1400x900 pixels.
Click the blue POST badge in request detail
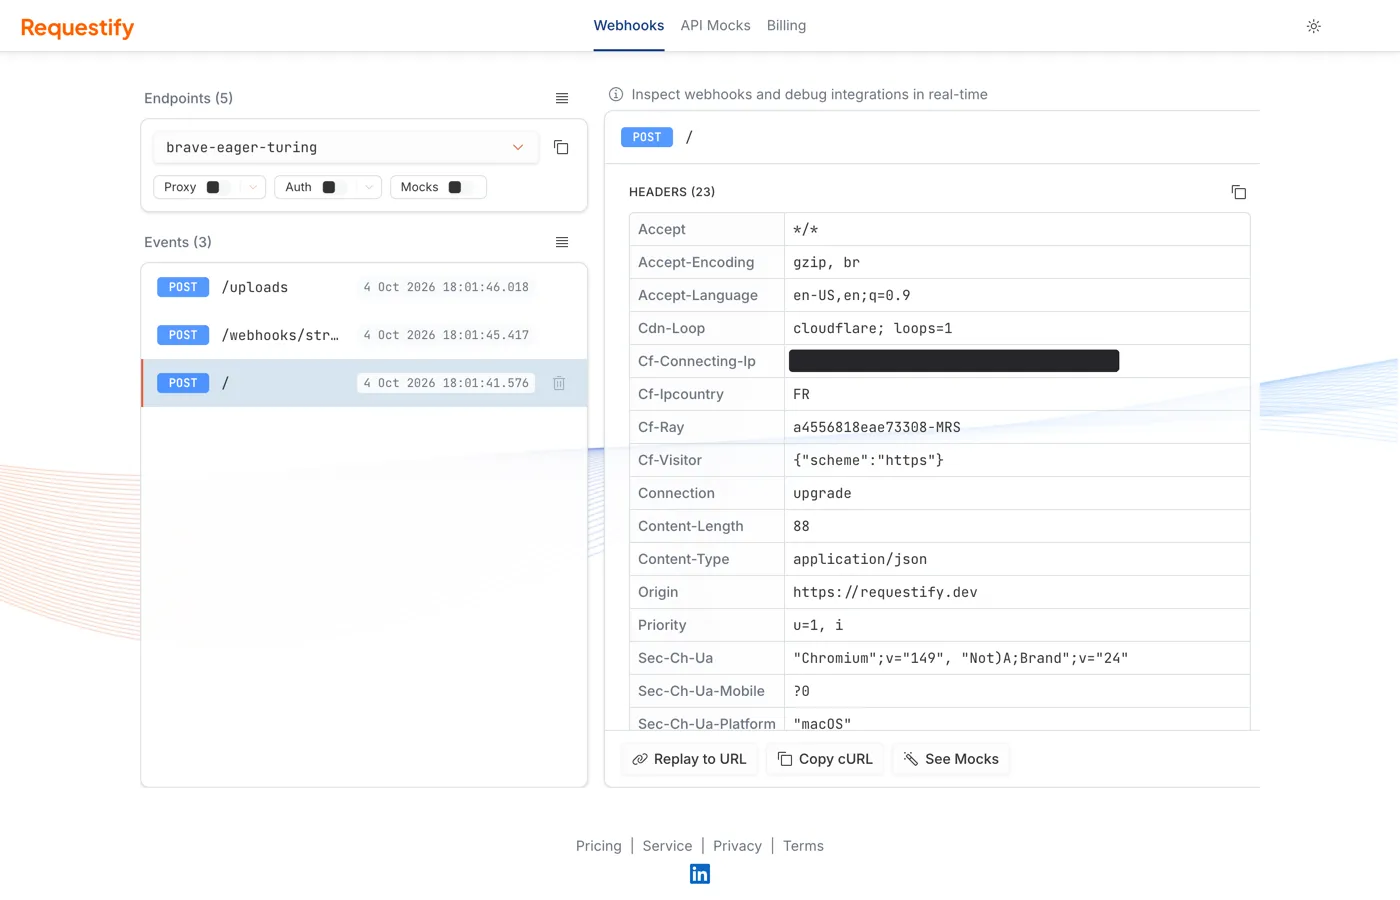click(647, 137)
